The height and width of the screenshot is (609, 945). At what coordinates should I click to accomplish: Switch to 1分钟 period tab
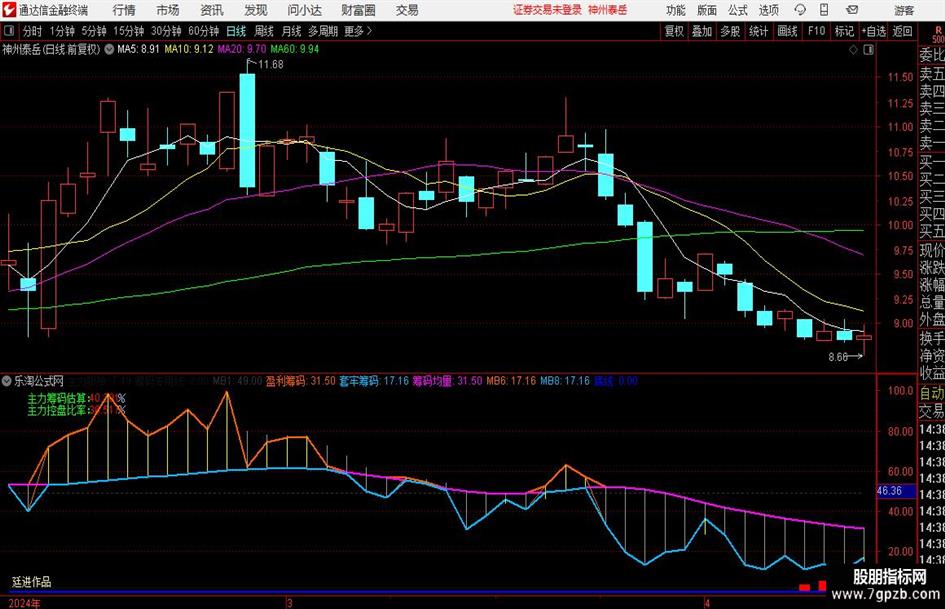[62, 31]
